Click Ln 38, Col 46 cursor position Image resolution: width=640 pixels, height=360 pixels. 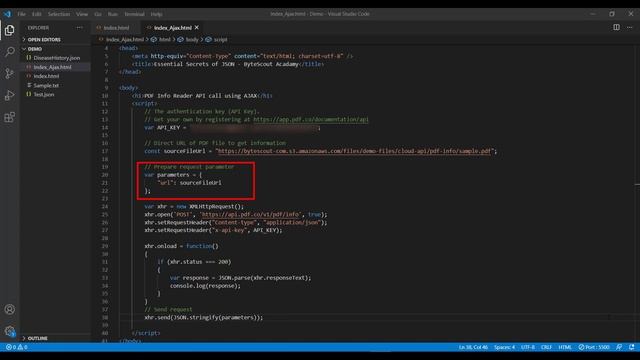point(473,347)
